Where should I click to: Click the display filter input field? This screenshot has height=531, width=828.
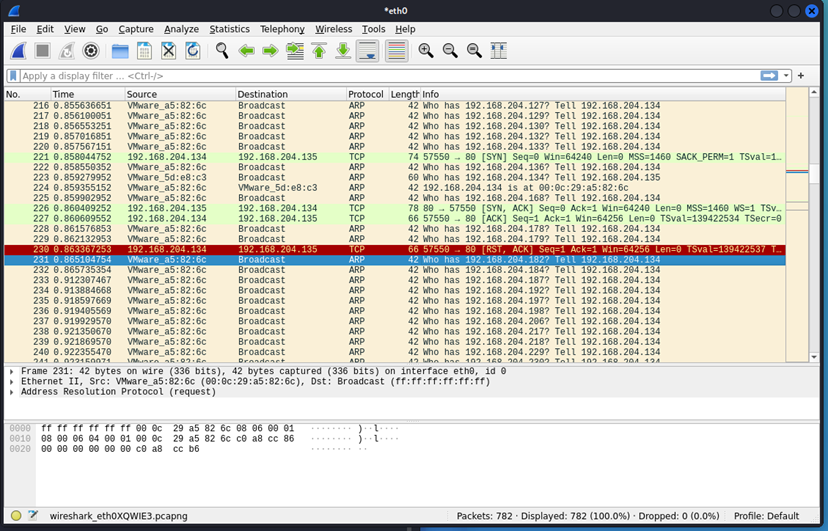pos(380,76)
